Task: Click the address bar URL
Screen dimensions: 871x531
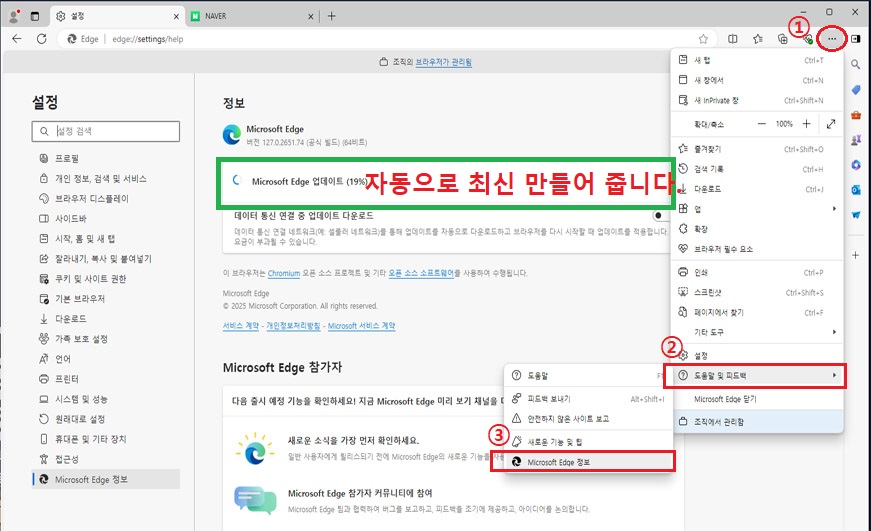Action: tap(148, 39)
